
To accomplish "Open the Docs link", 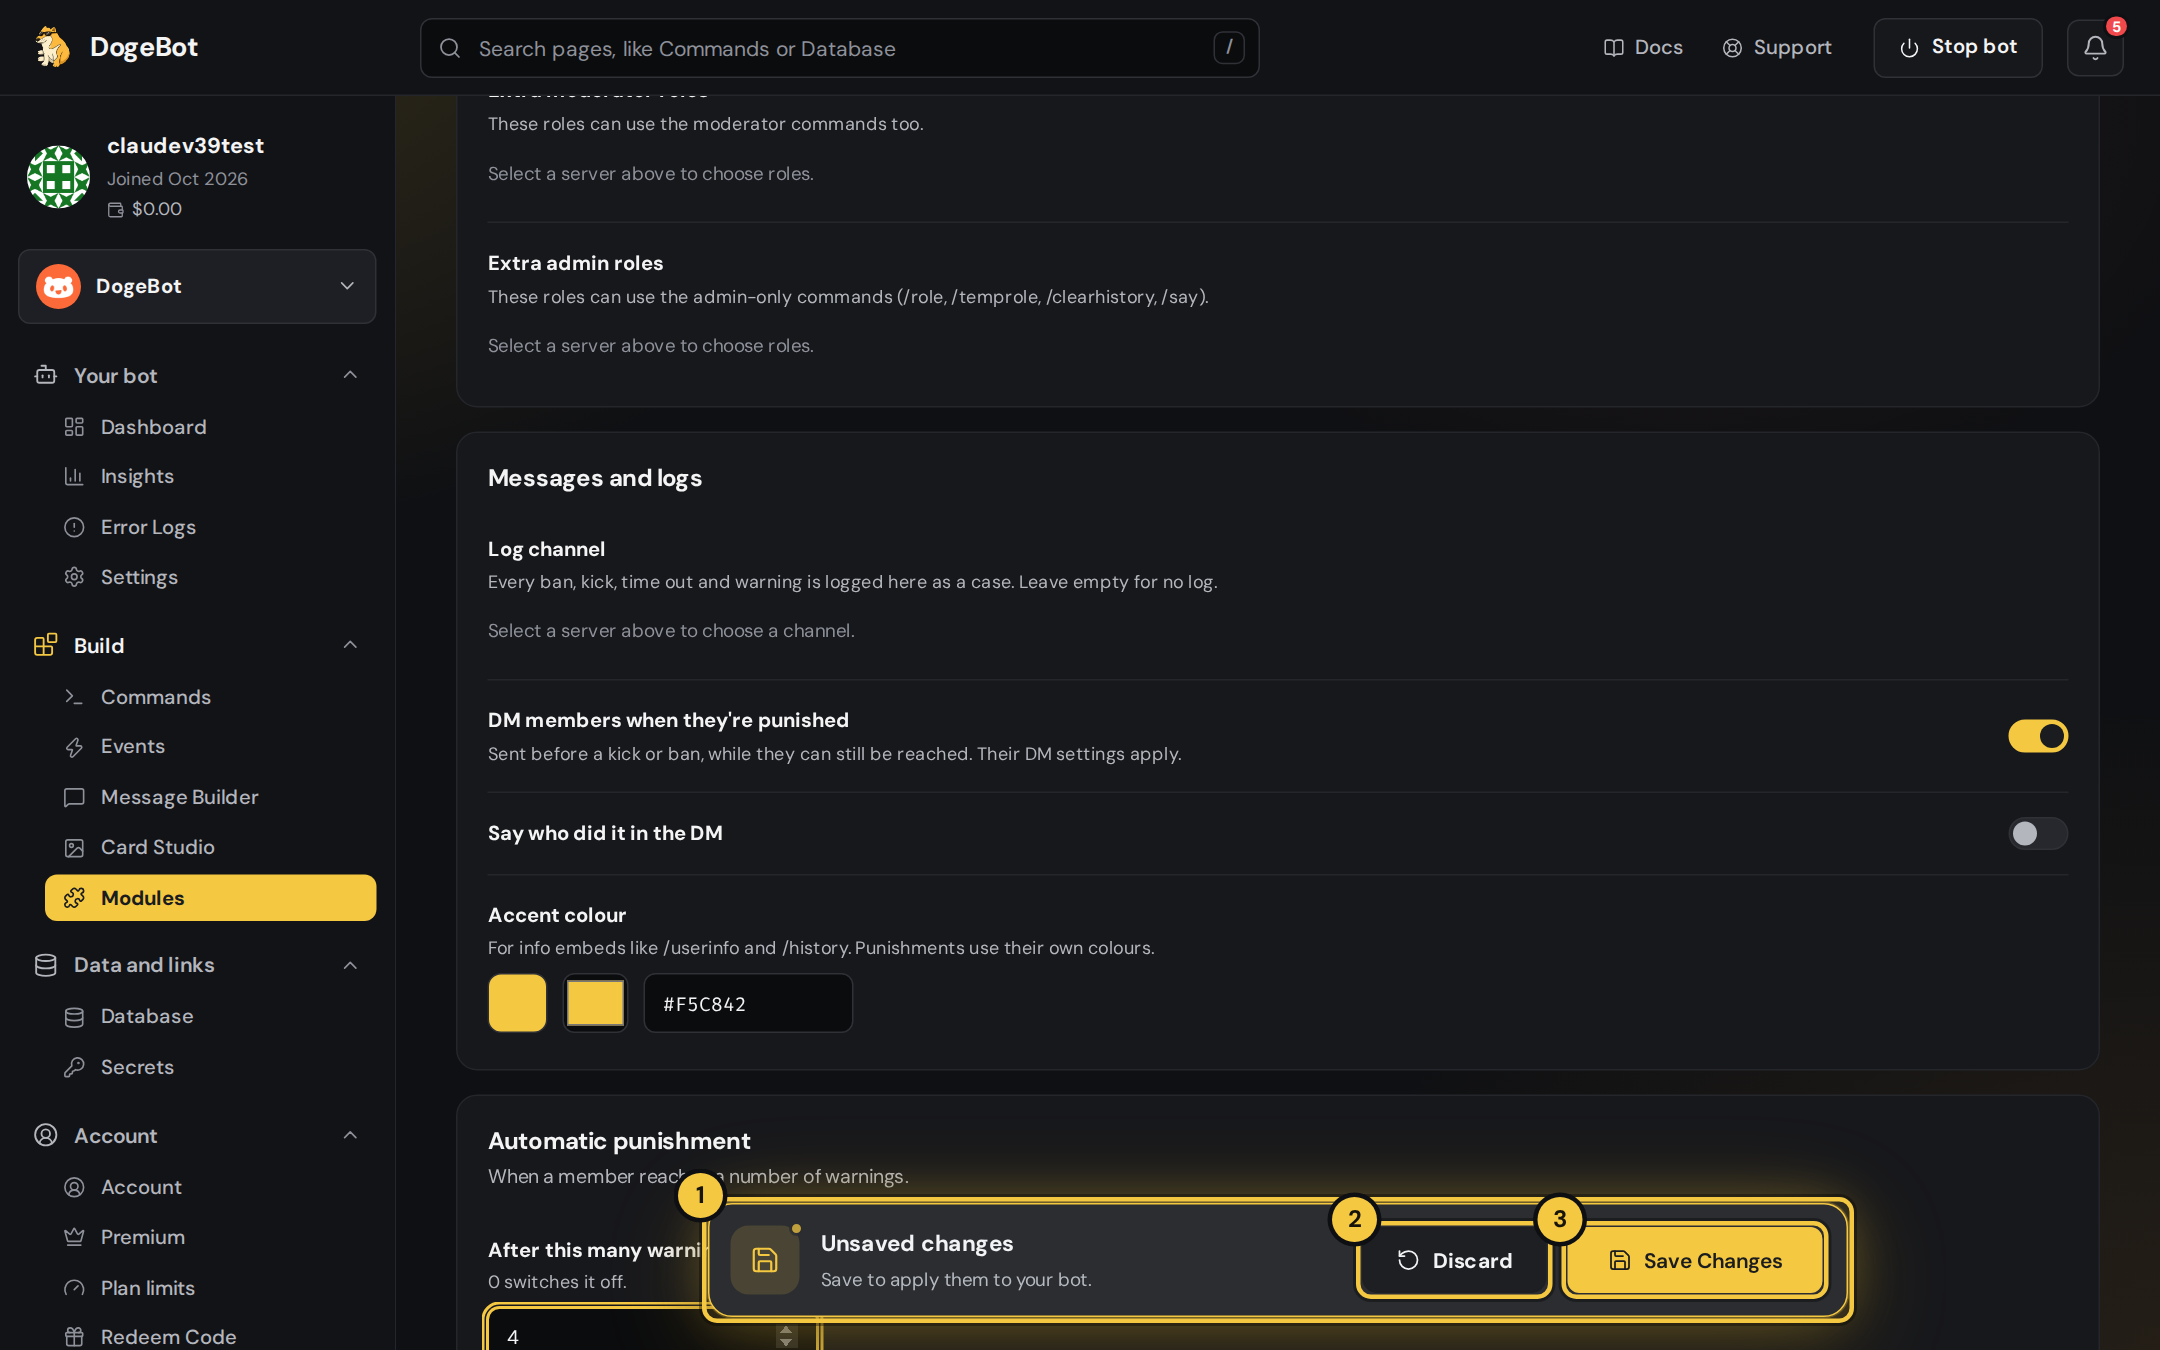I will 1643,47.
